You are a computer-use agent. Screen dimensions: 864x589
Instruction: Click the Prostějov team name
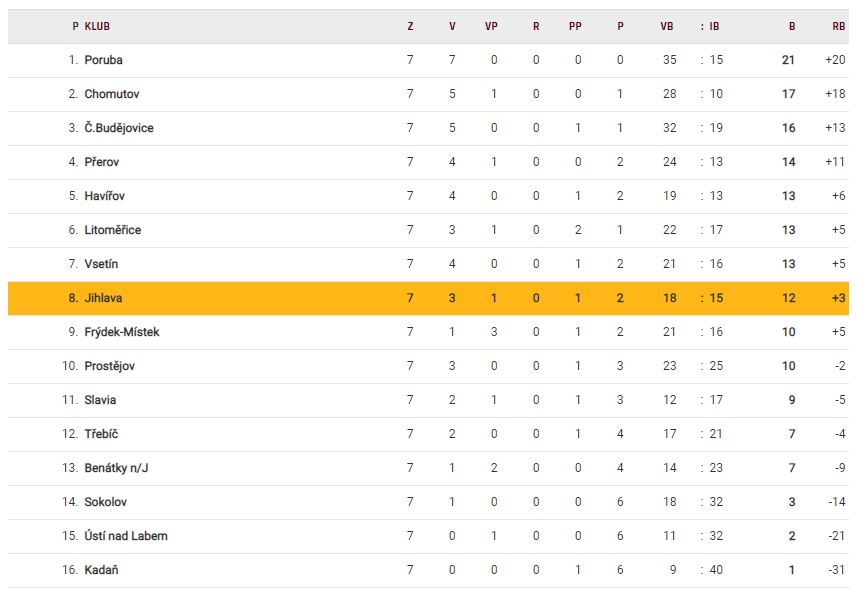pyautogui.click(x=110, y=366)
